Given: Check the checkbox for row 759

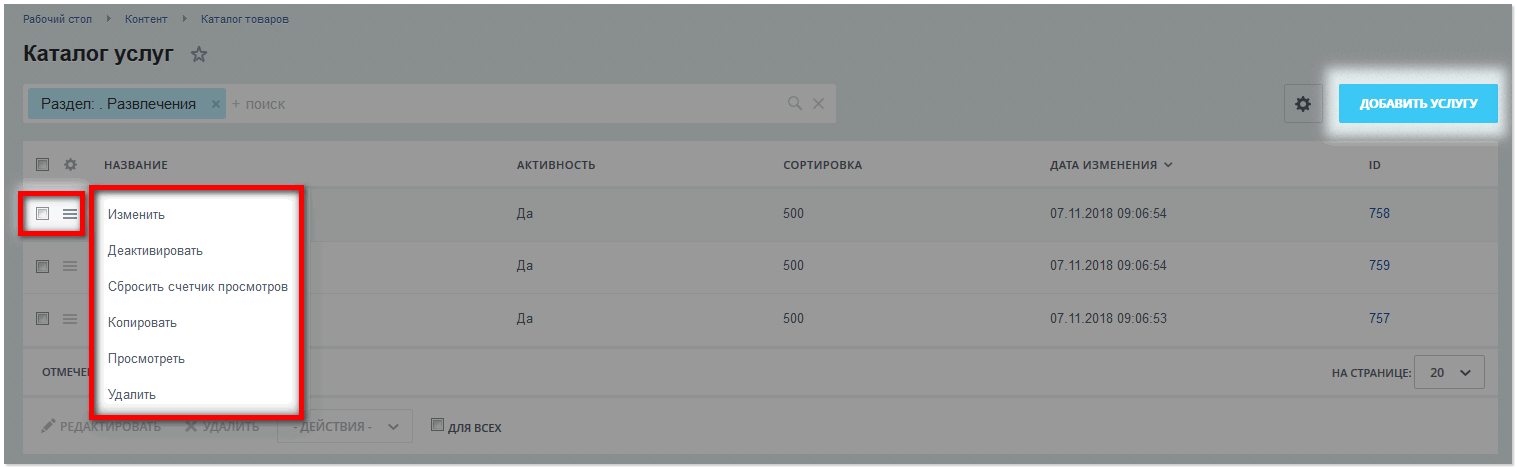Looking at the screenshot, I should 42,266.
